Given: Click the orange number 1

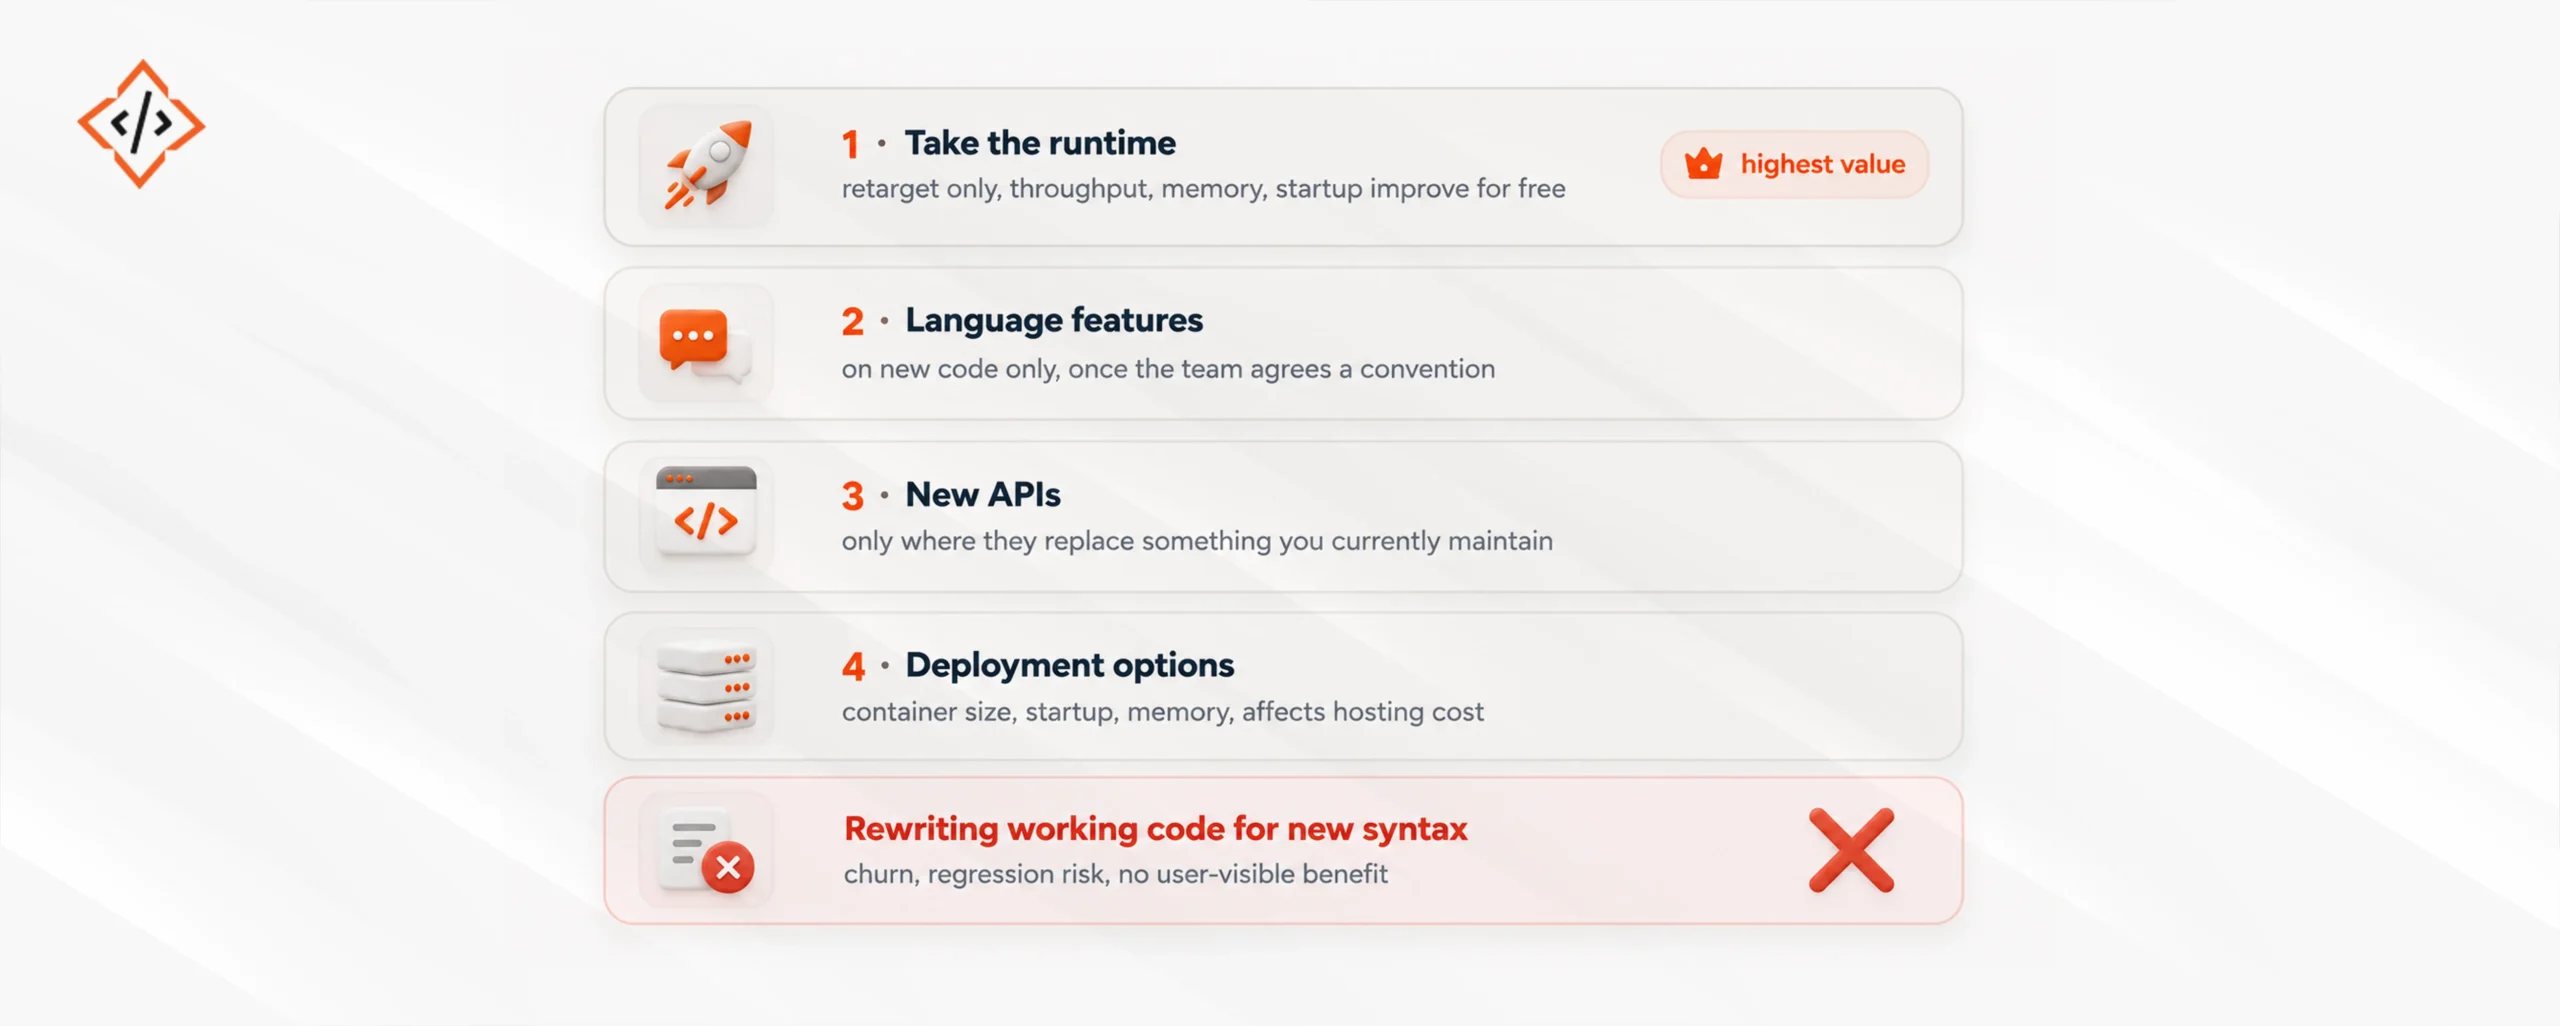Looking at the screenshot, I should click(x=850, y=145).
